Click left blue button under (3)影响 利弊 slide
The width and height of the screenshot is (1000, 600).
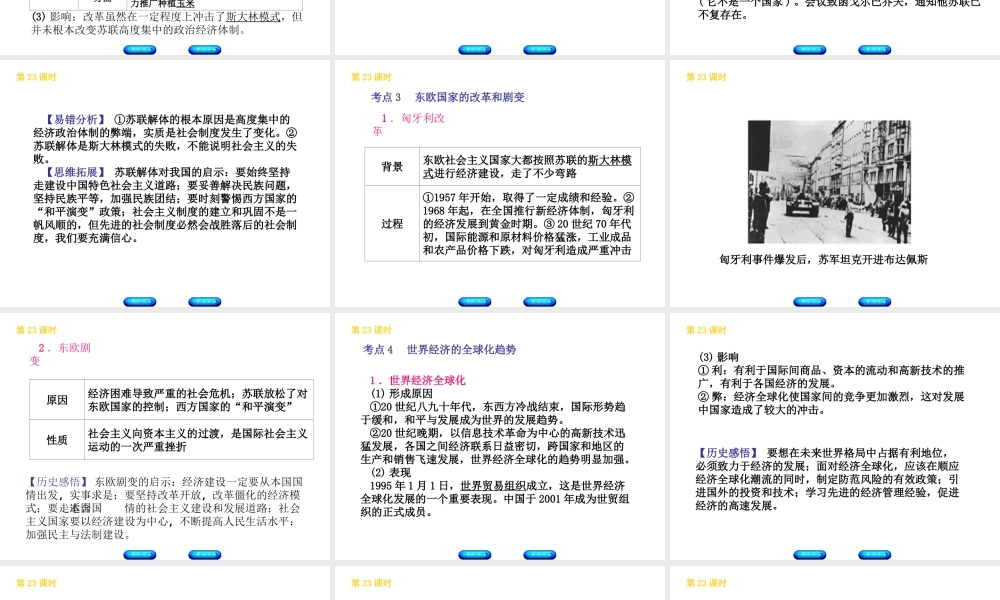[810, 555]
